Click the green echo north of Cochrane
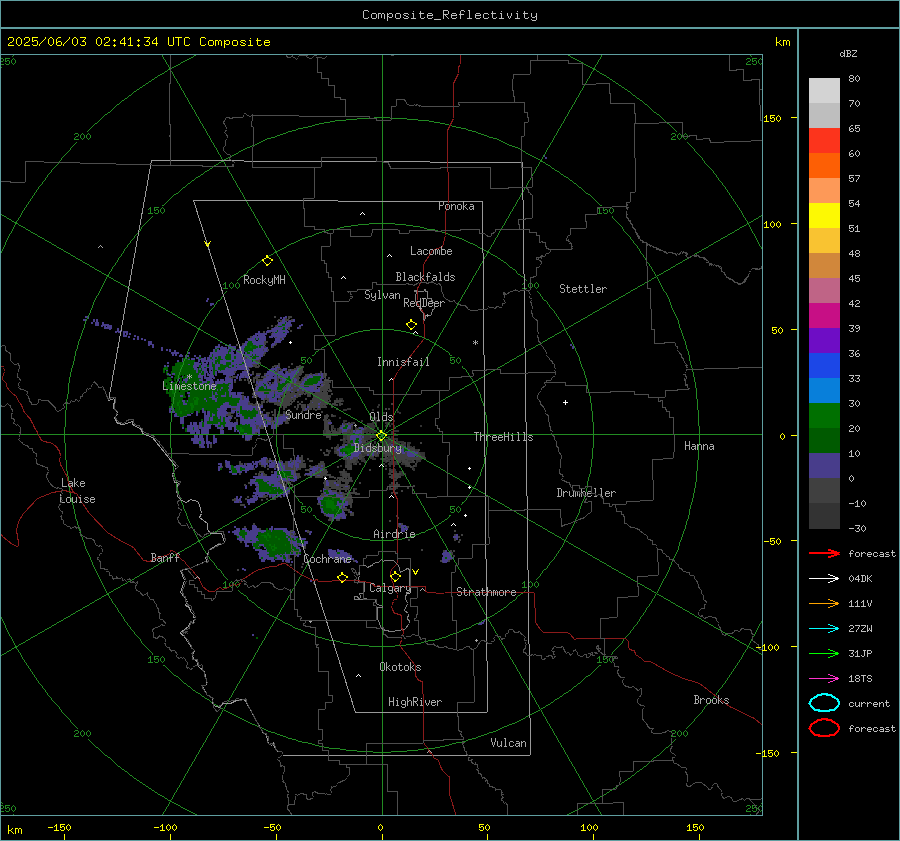The width and height of the screenshot is (900, 841). pyautogui.click(x=275, y=544)
